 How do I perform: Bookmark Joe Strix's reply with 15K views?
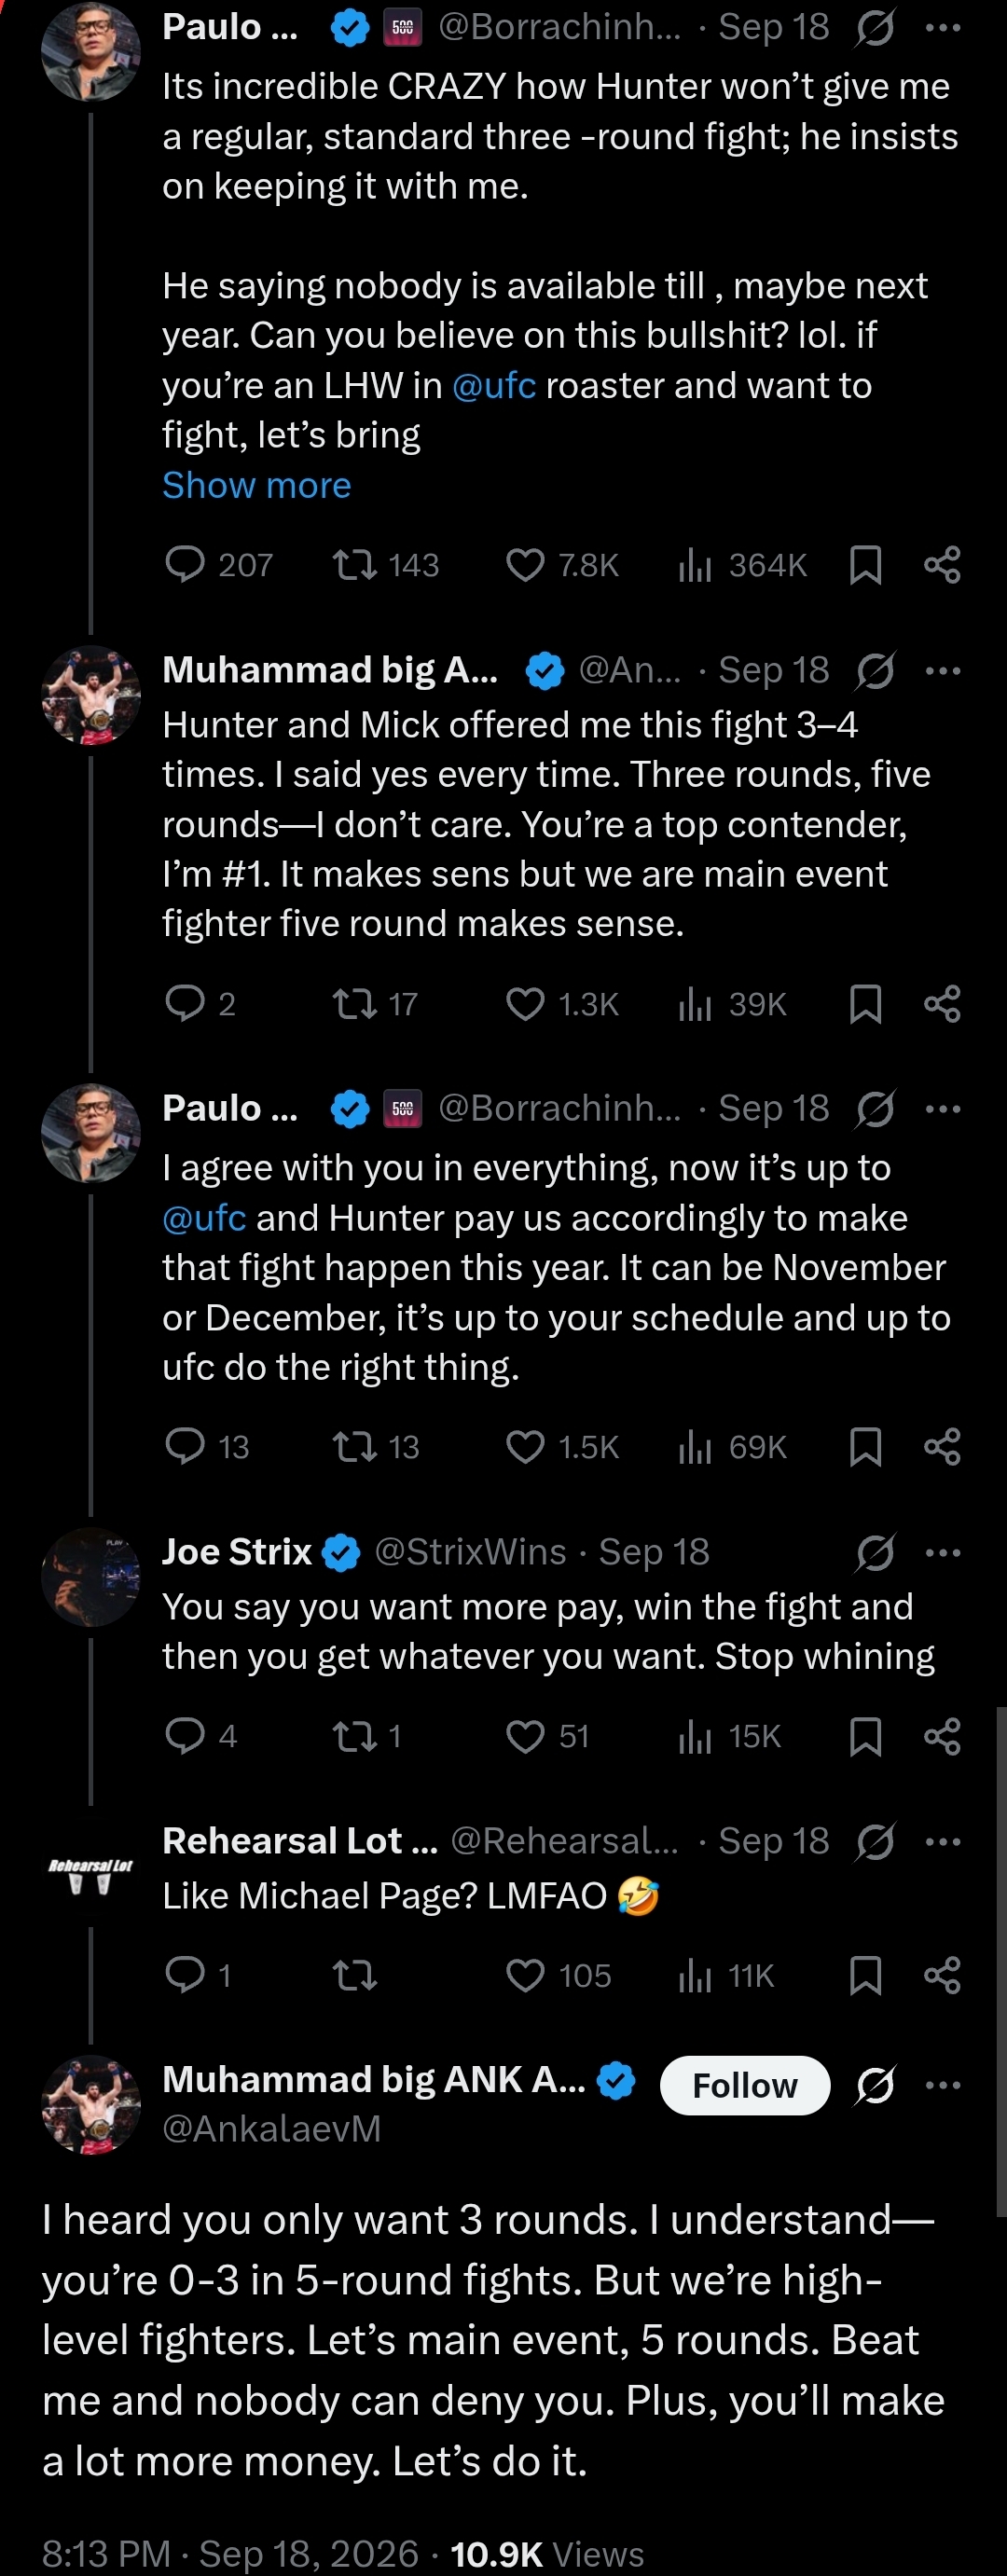(x=865, y=1736)
